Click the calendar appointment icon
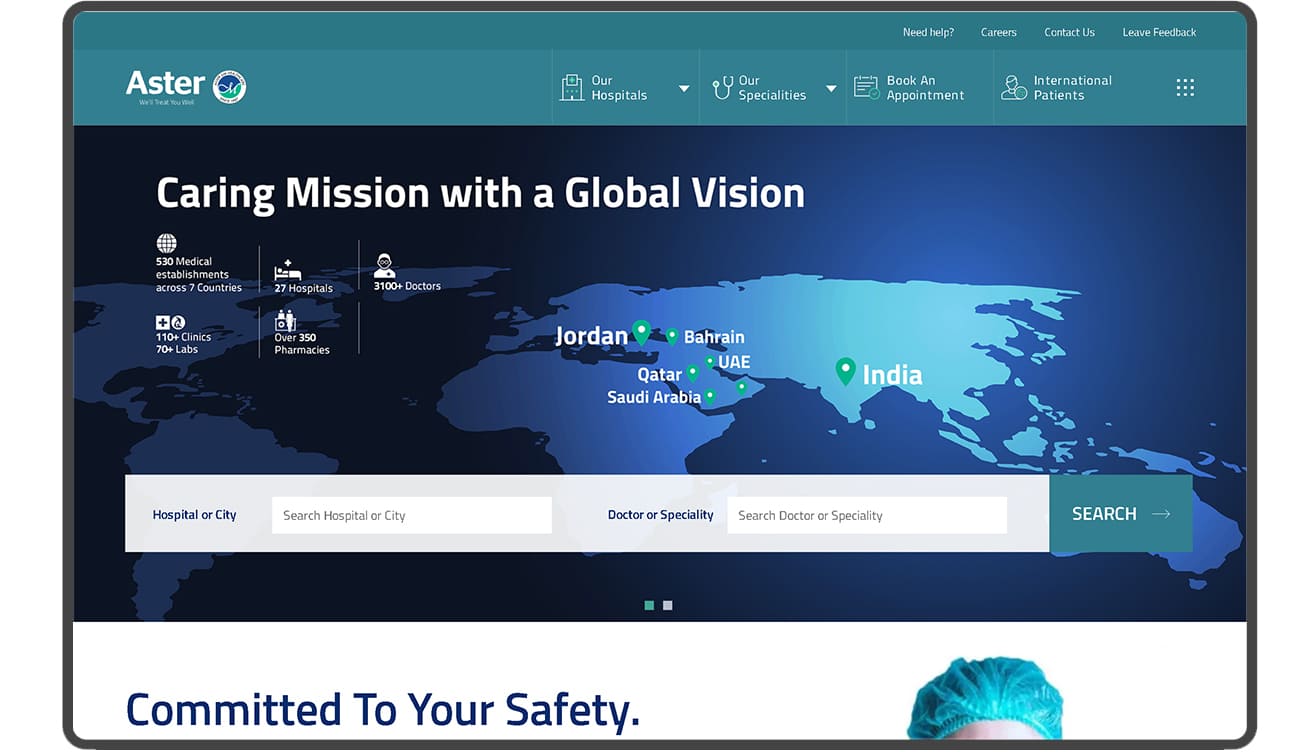 (866, 87)
